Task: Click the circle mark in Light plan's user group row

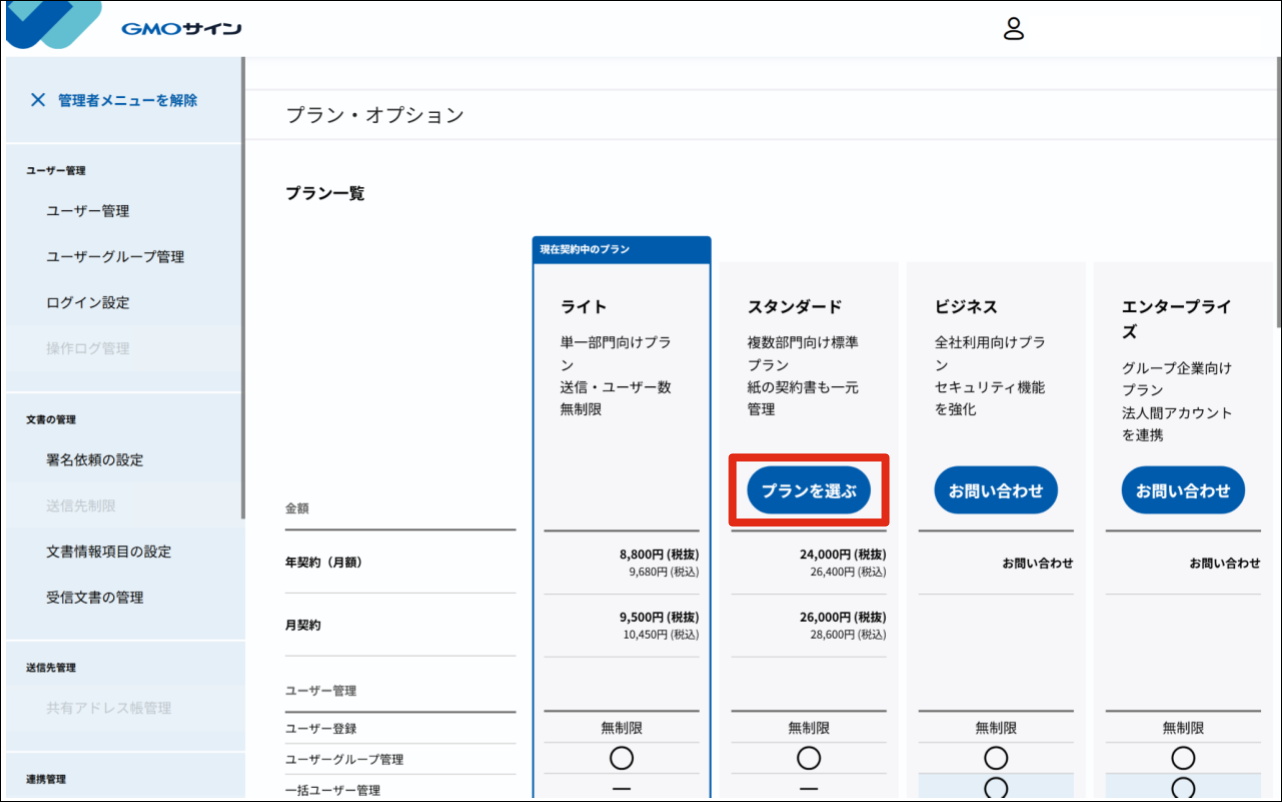Action: (621, 759)
